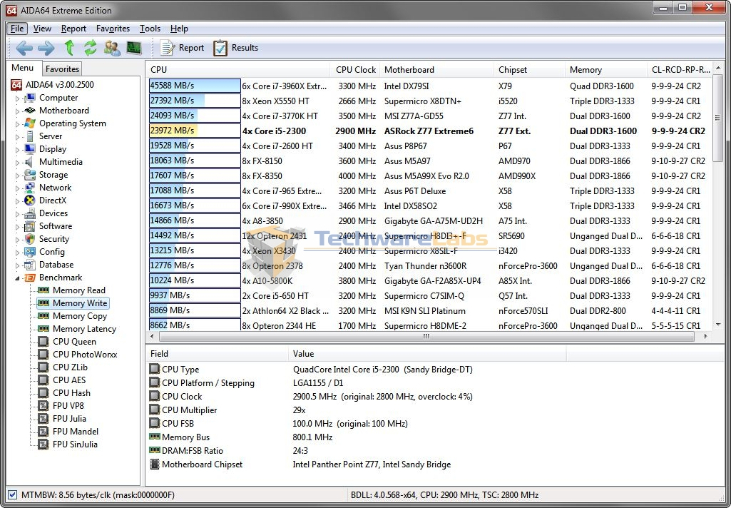Screen dimensions: 731x508
Task: Click the Back navigation arrow
Action: (24, 48)
